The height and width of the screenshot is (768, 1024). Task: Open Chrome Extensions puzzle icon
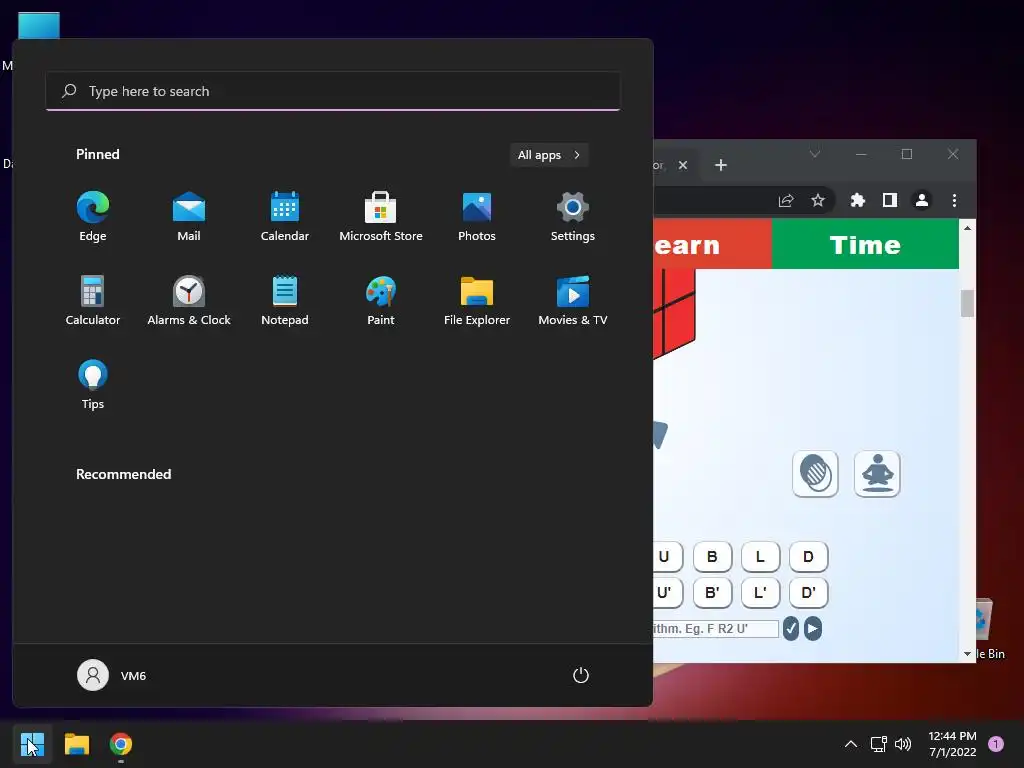[857, 200]
